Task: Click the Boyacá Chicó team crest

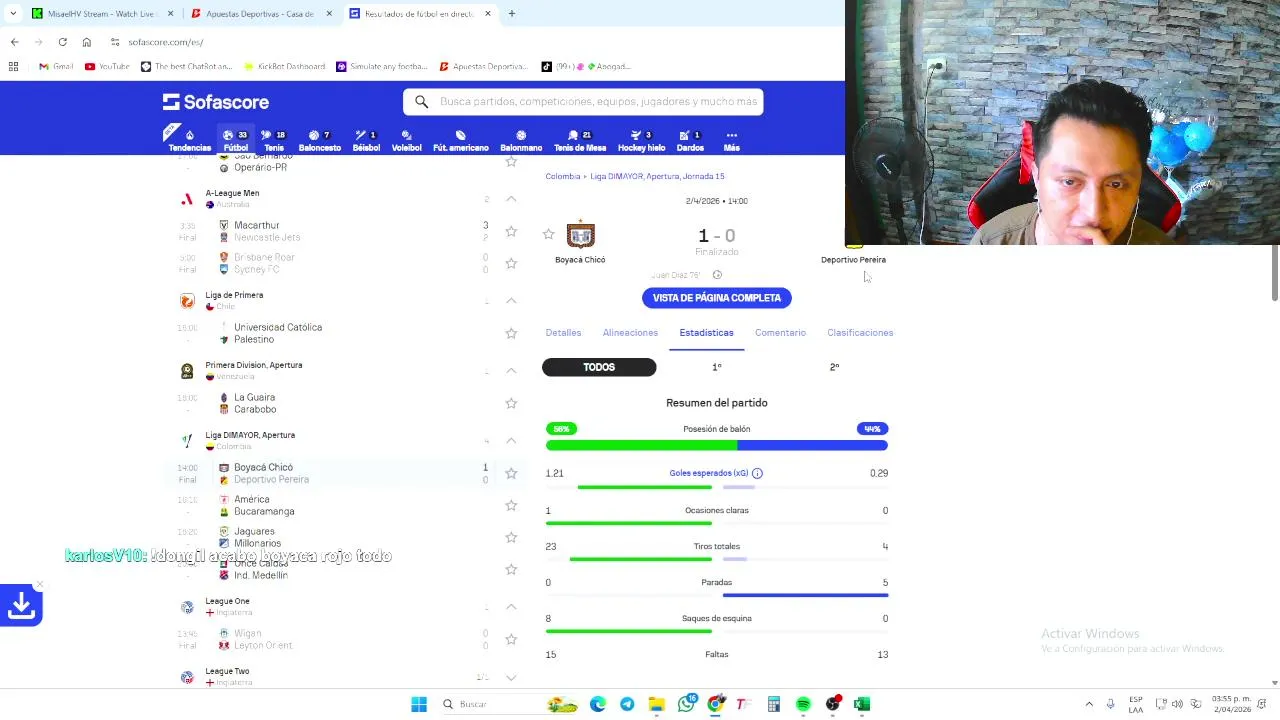Action: (x=580, y=235)
